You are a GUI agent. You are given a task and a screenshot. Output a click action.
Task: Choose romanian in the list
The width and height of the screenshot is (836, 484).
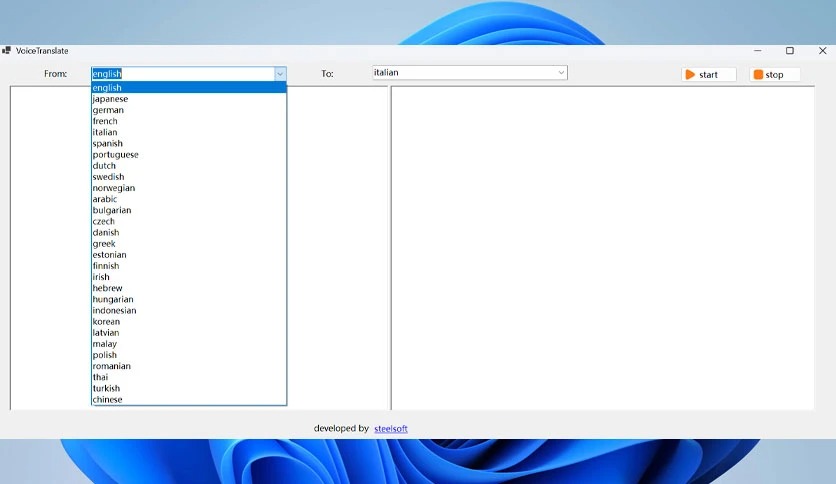click(x=189, y=366)
